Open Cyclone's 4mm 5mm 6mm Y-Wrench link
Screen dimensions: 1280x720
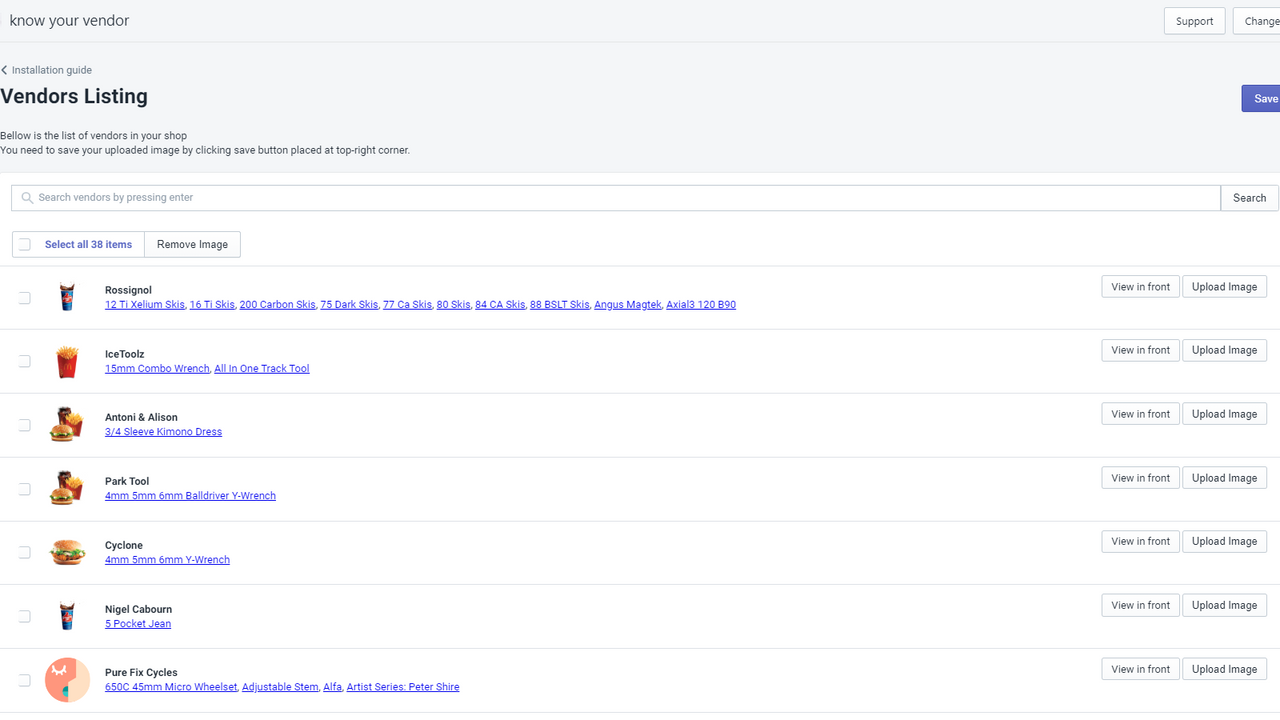[167, 560]
